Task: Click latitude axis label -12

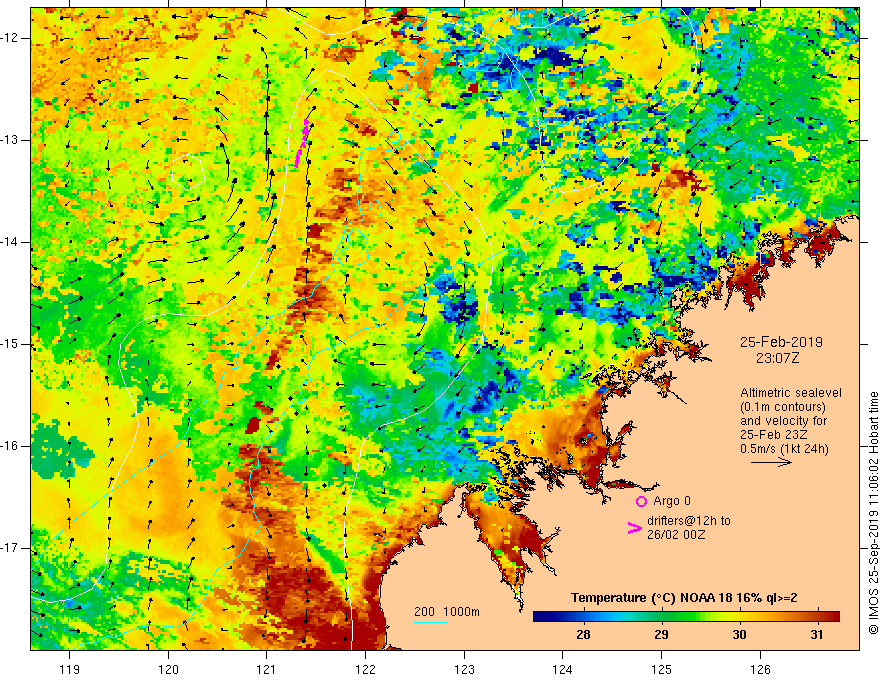Action: point(10,38)
